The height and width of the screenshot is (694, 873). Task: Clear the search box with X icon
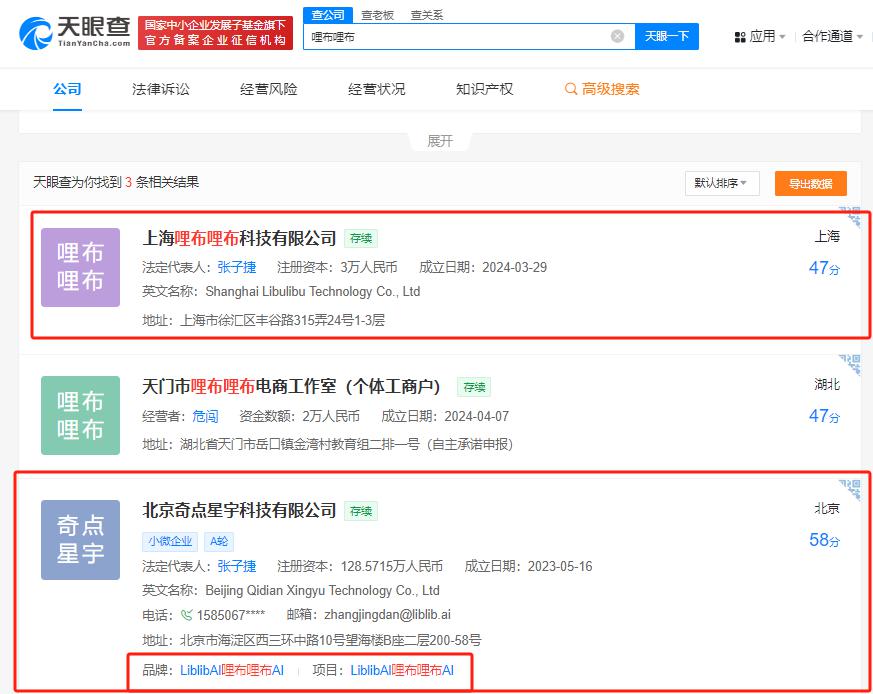pos(617,36)
